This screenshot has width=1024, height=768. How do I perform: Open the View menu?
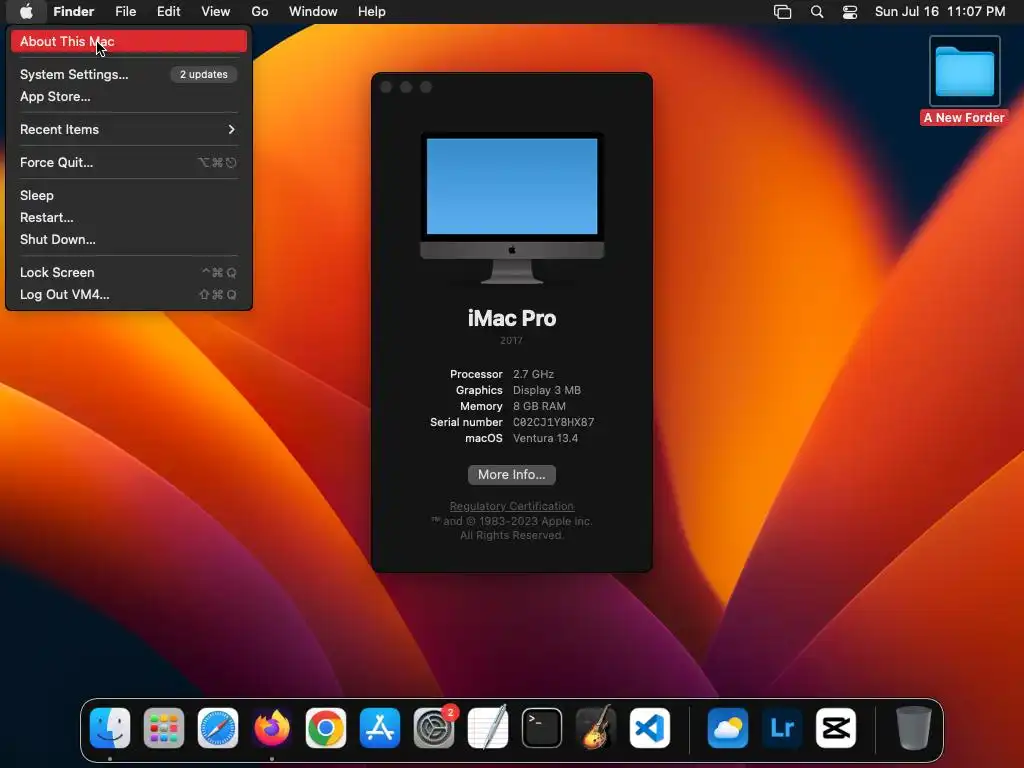coord(216,11)
